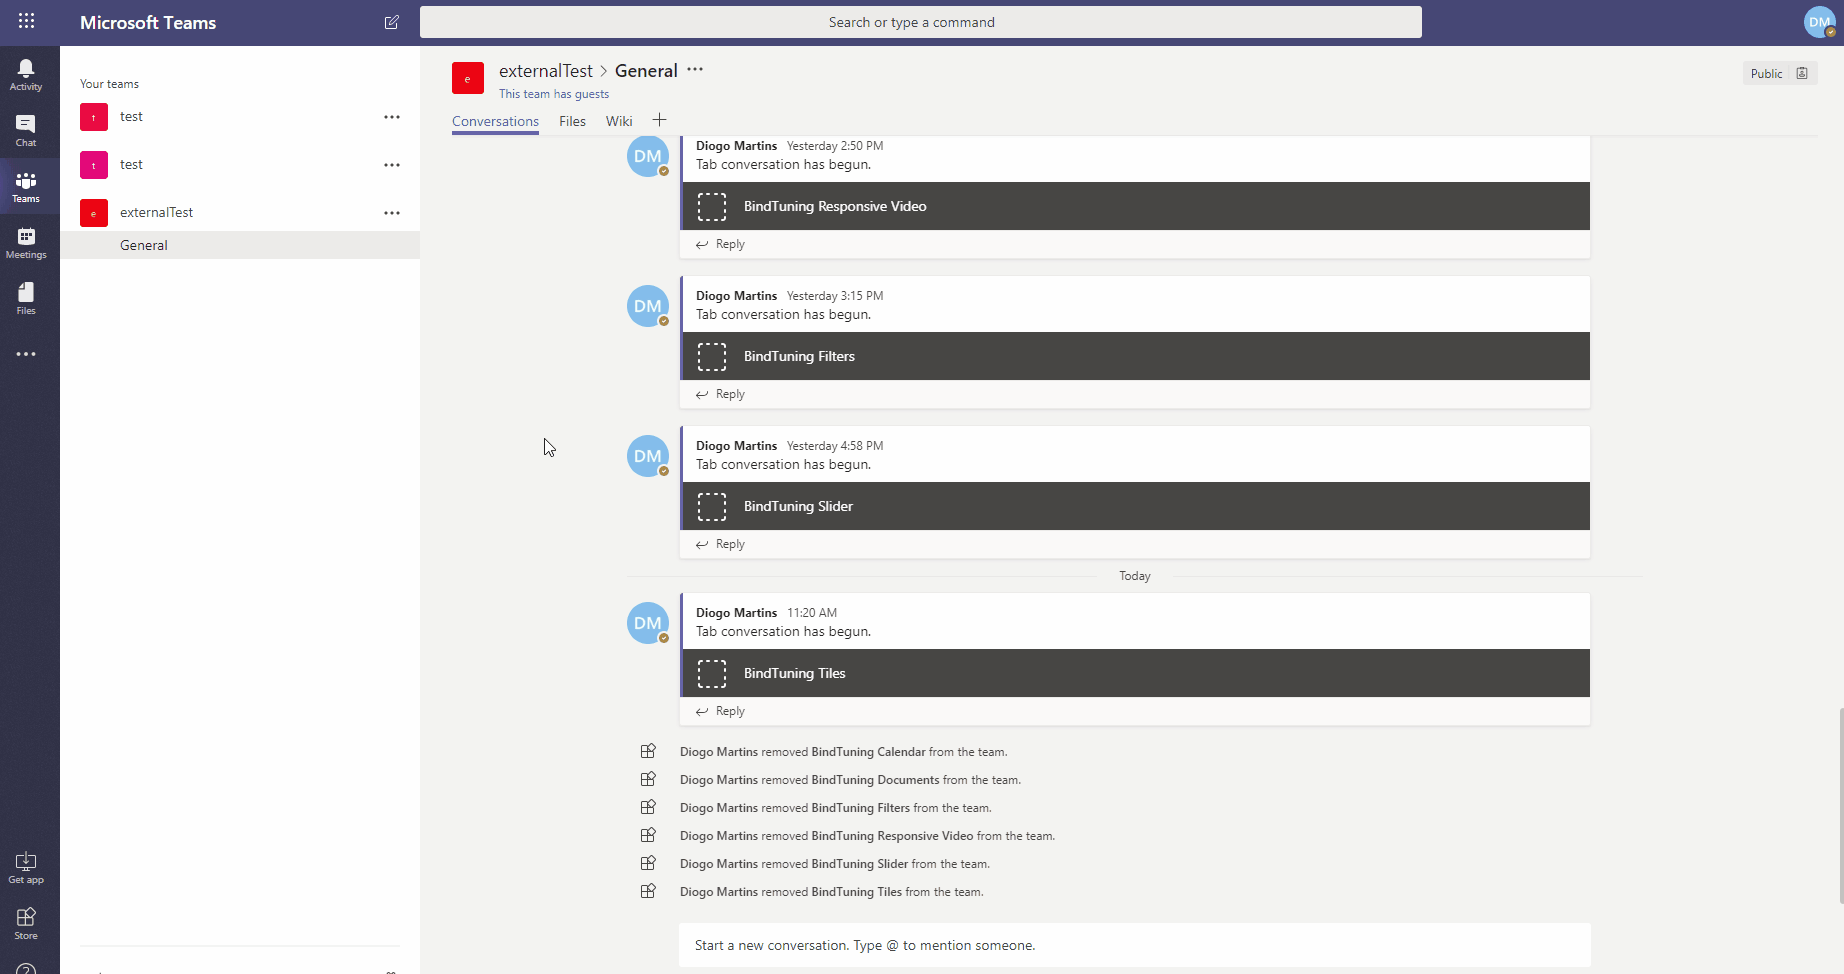Focus the Start a new conversation box
The image size is (1844, 974).
[x=1135, y=945]
